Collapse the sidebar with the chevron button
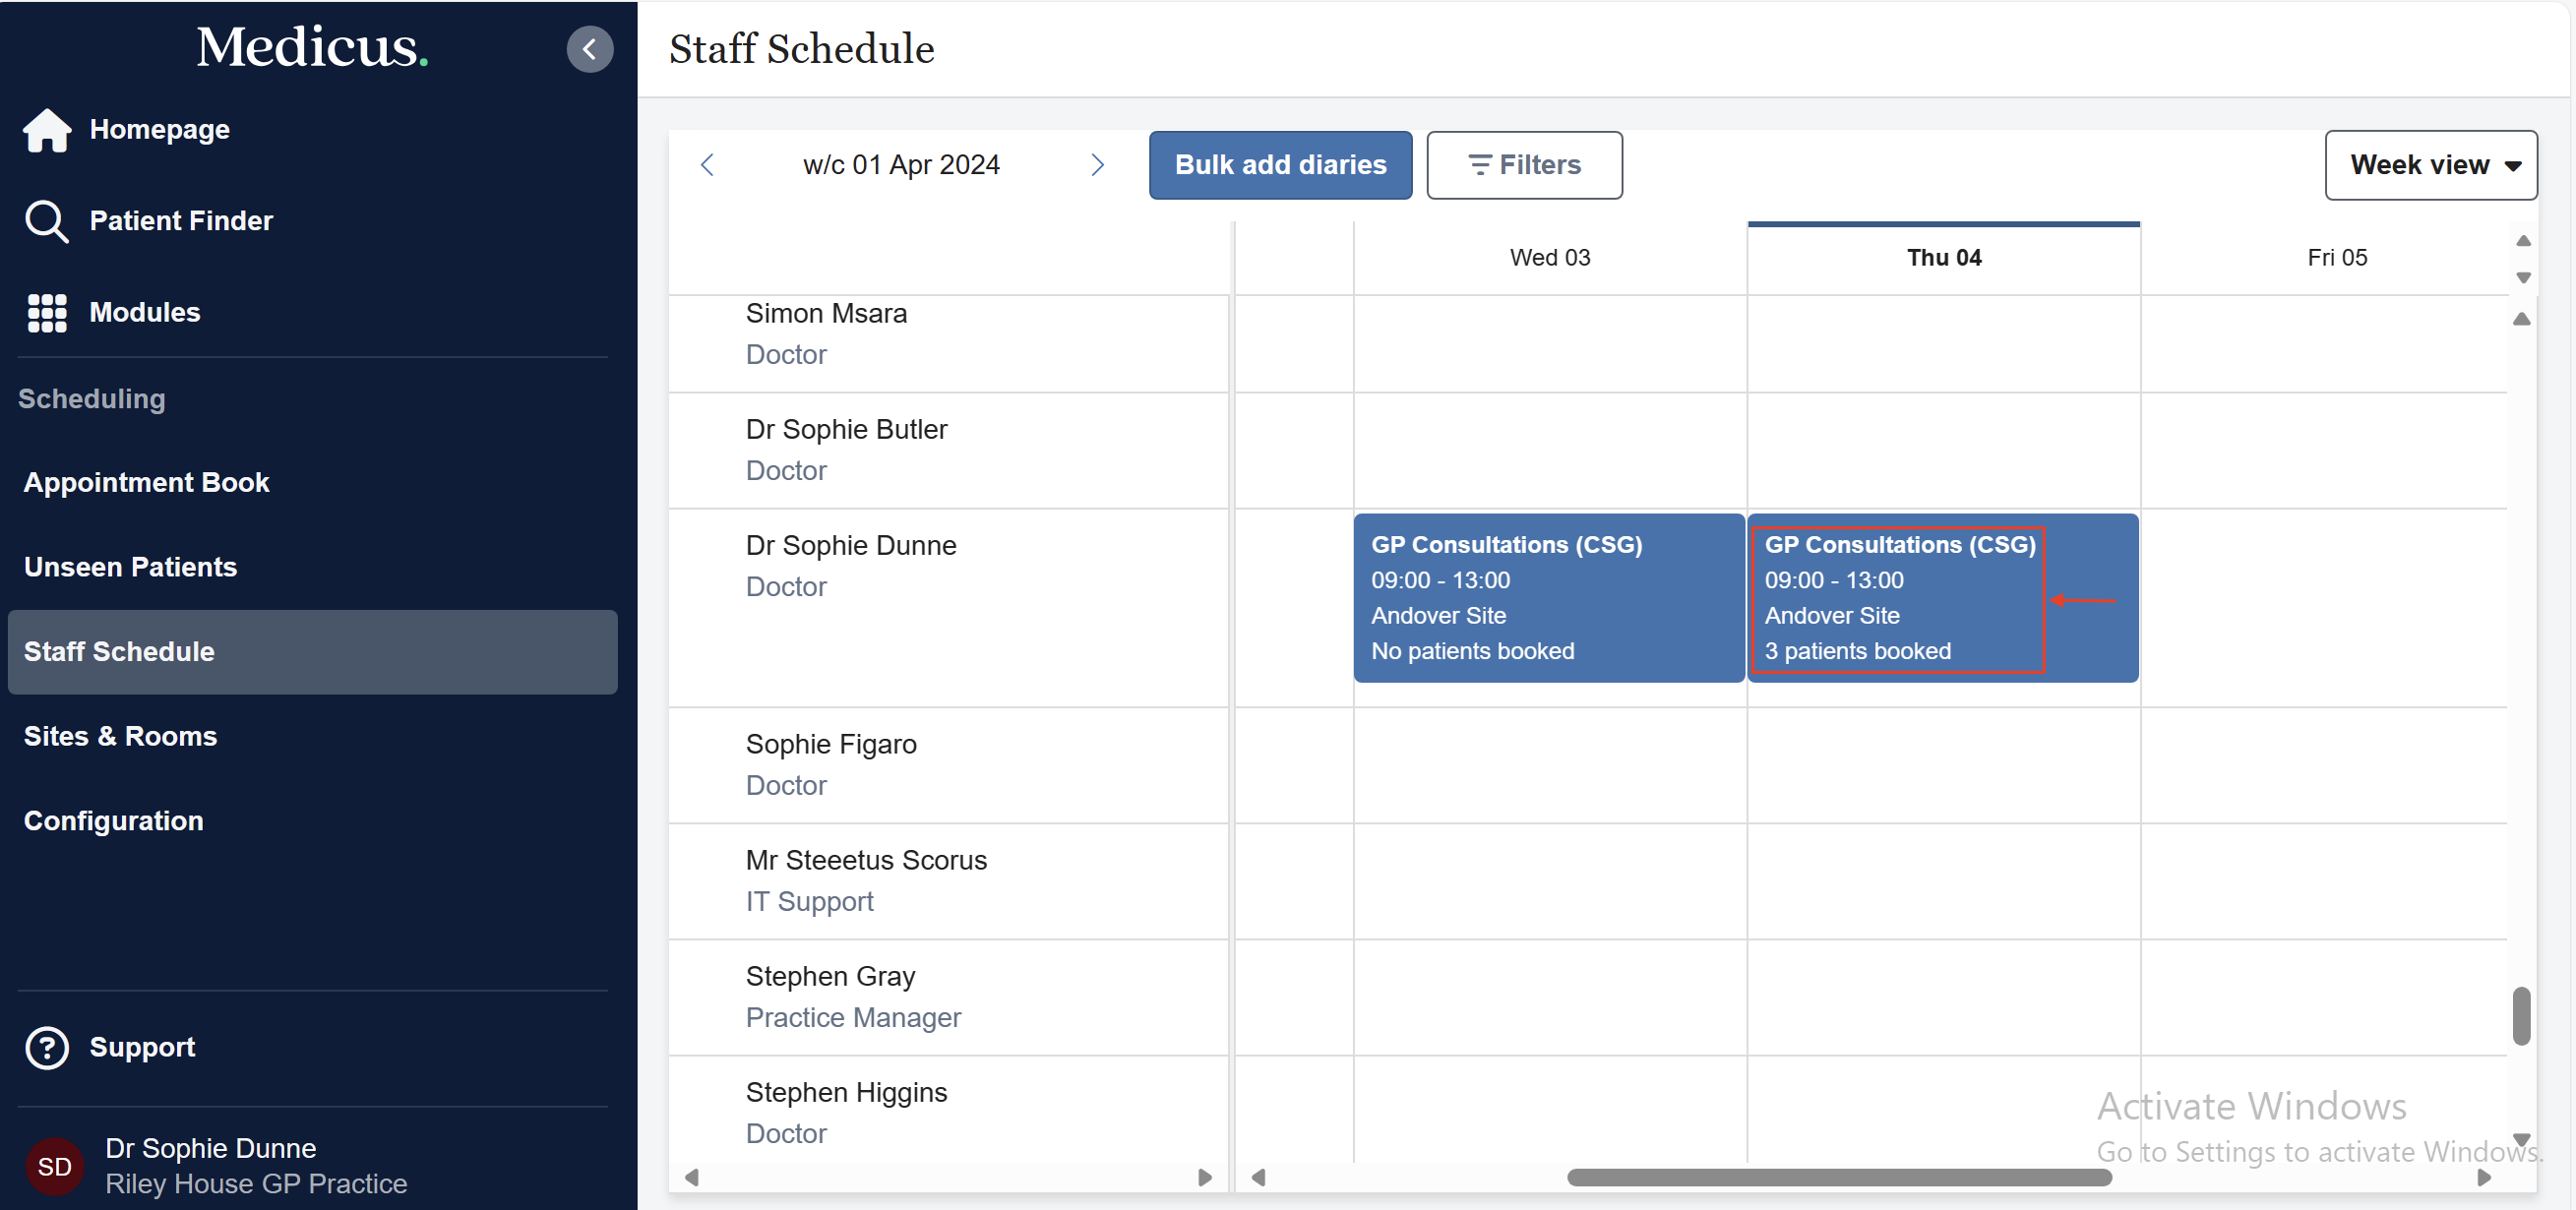Screen dimensions: 2576x1210 589,49
